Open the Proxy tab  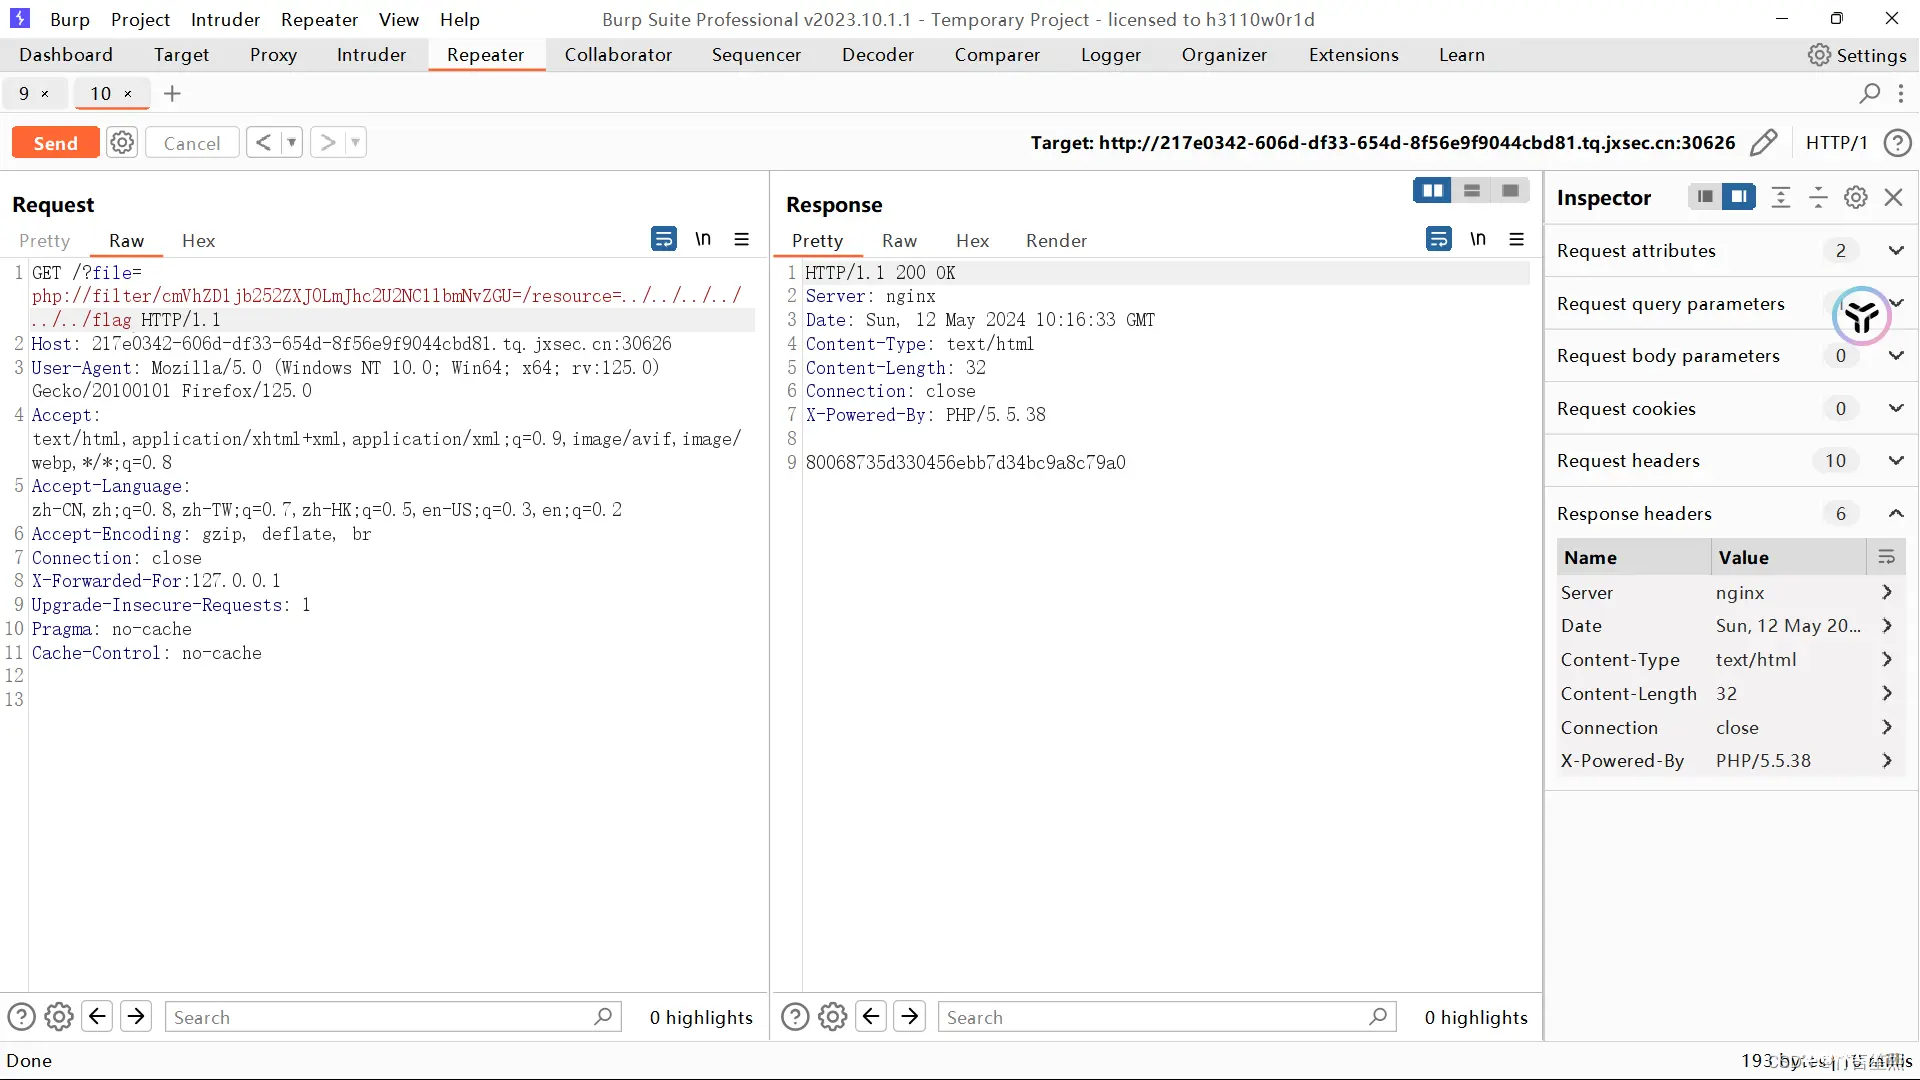click(273, 55)
